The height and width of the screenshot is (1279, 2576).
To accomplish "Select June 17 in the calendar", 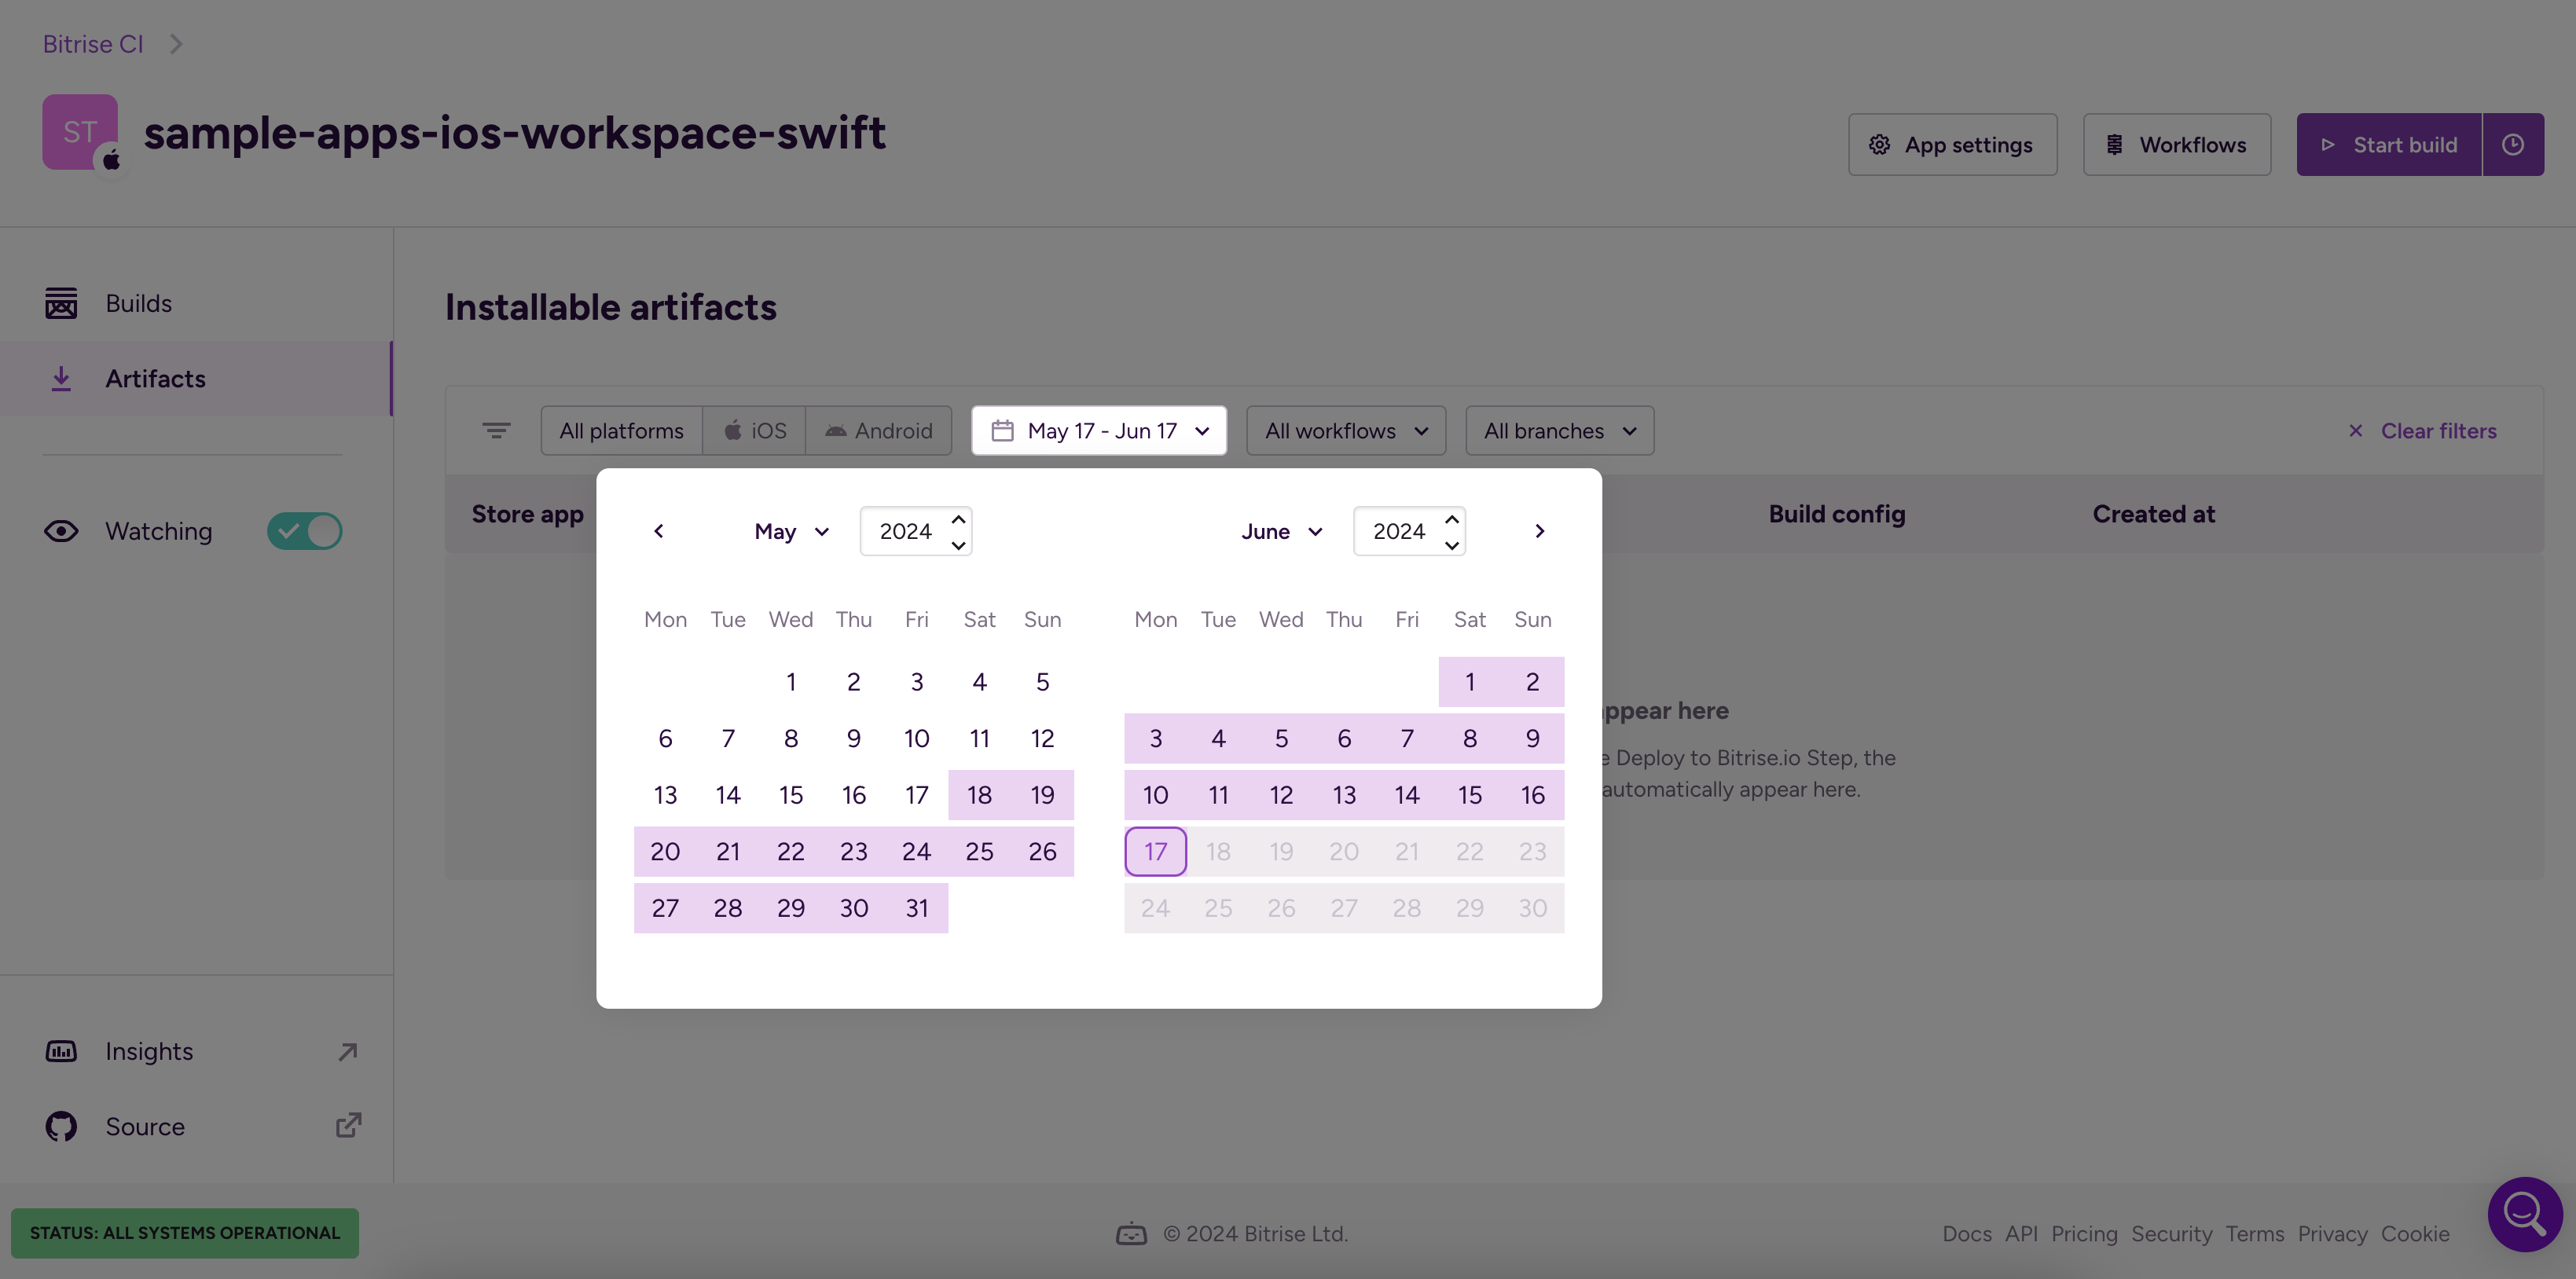I will point(1156,852).
